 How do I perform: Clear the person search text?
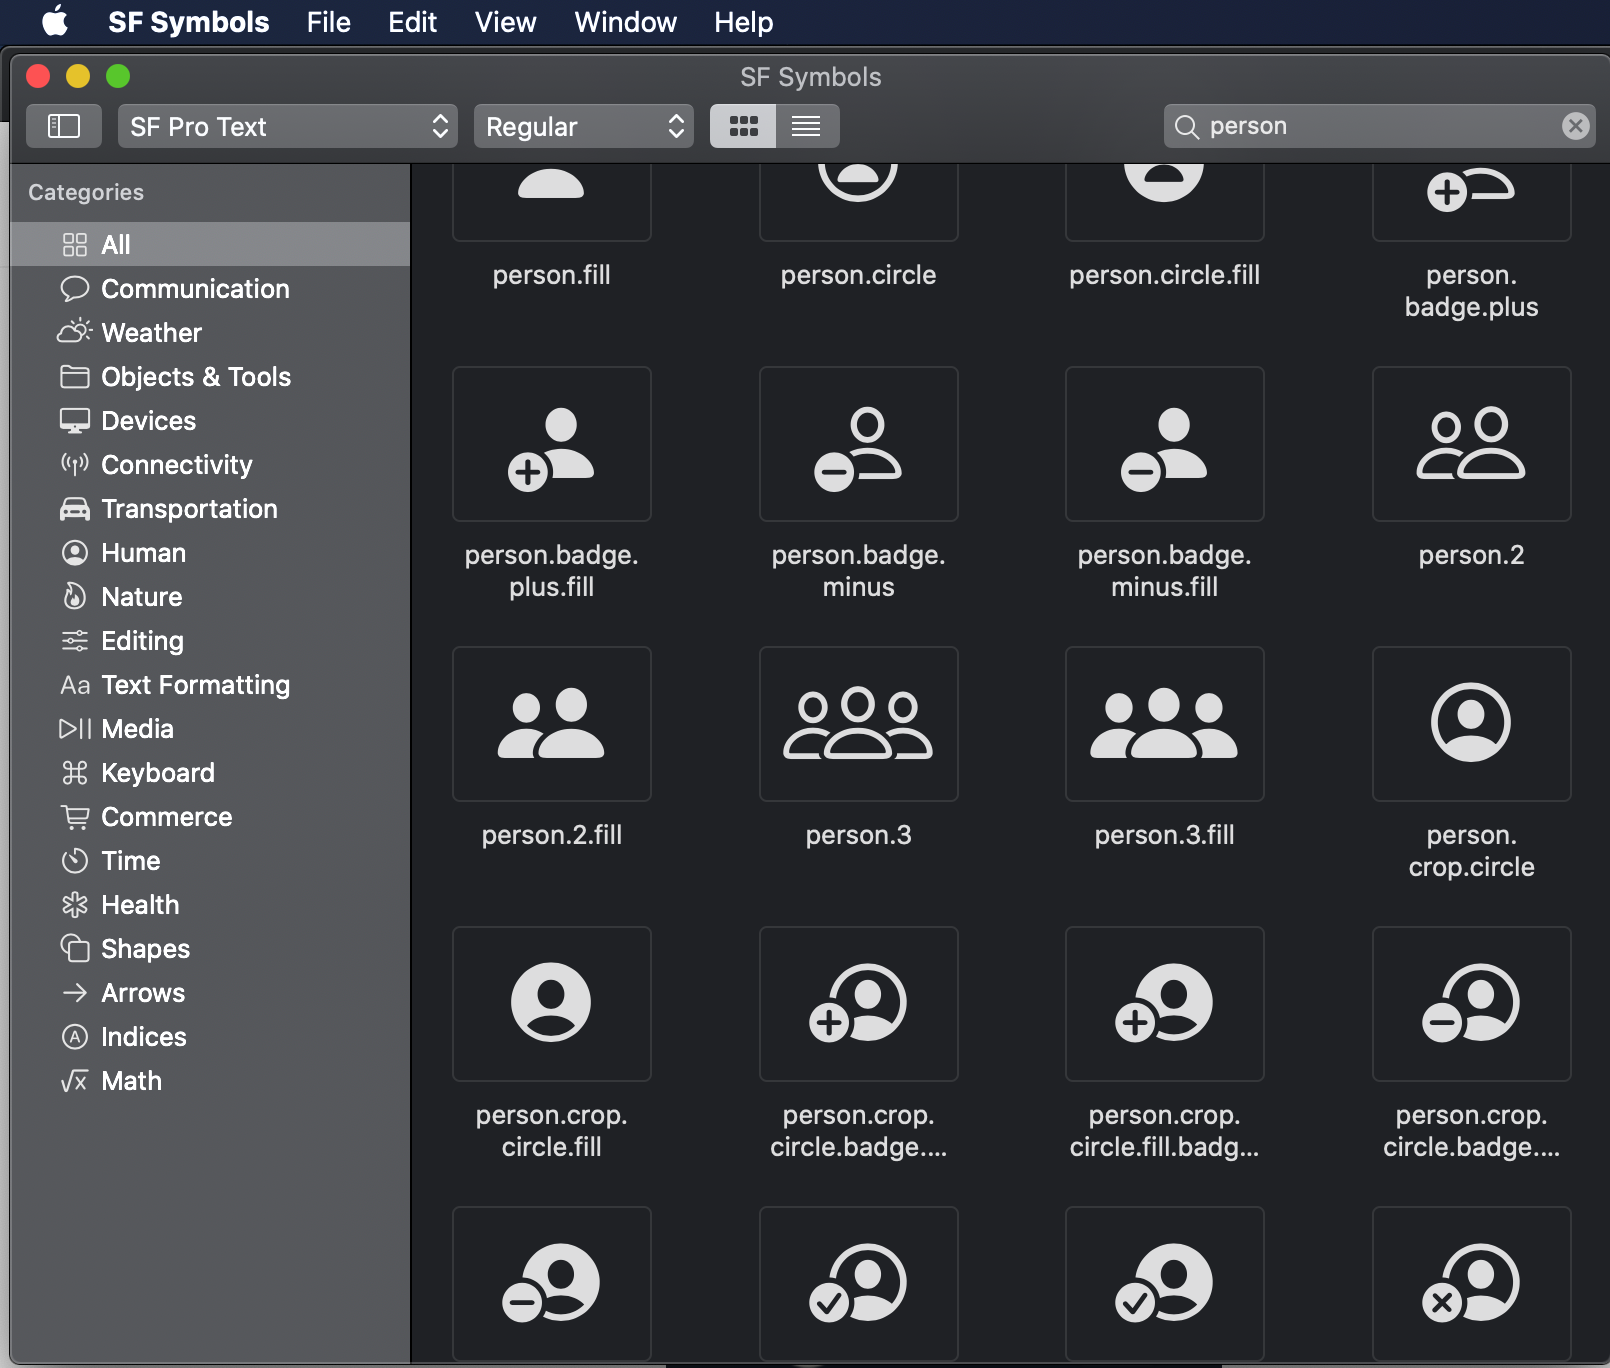(1575, 126)
